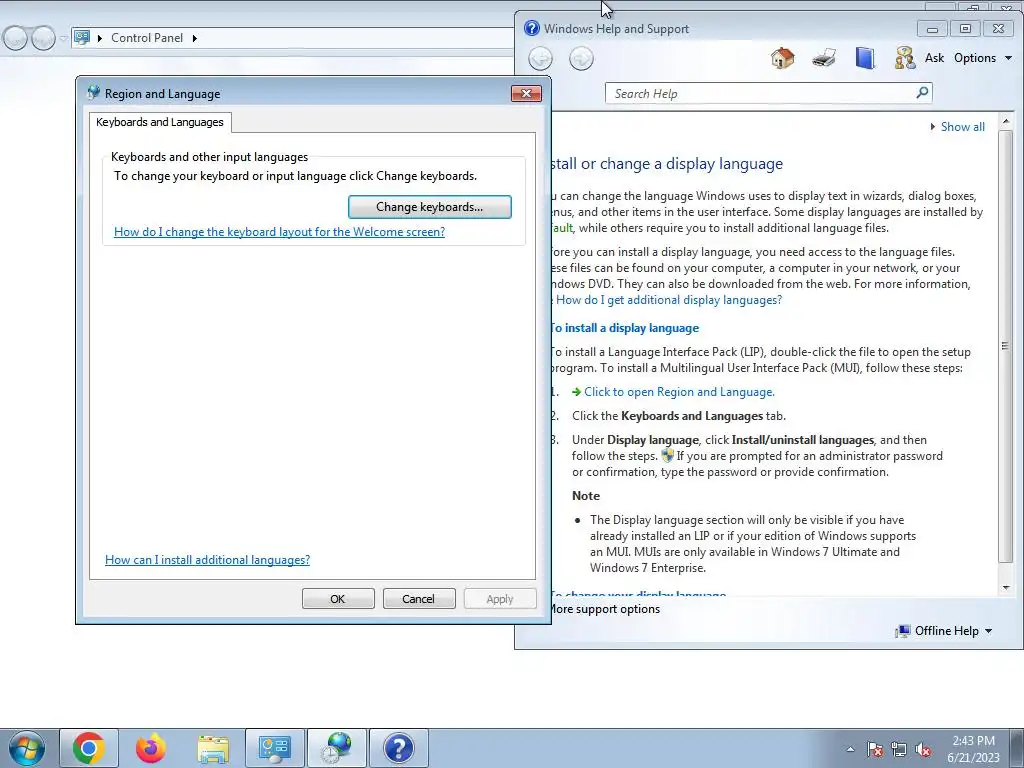Open muted volume tray icon
This screenshot has height=768, width=1024.
tap(923, 749)
